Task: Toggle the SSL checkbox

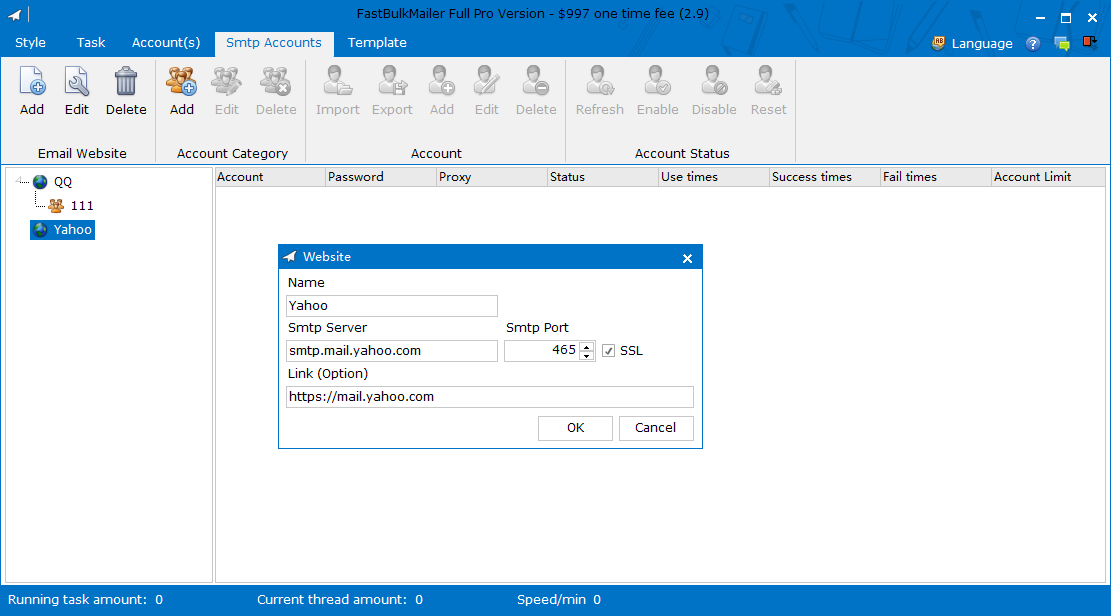Action: pyautogui.click(x=609, y=351)
